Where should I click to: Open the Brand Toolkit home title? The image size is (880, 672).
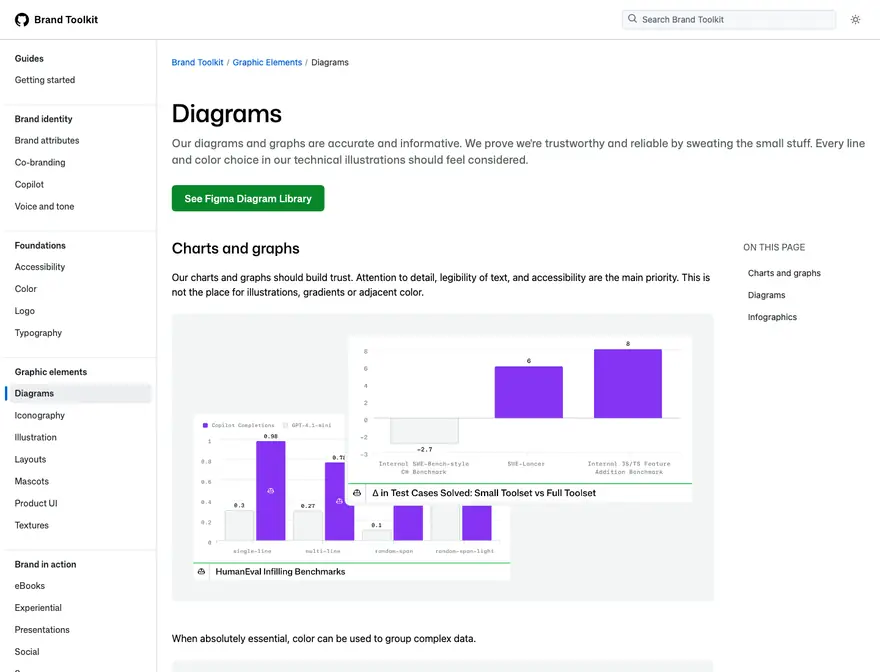66,20
